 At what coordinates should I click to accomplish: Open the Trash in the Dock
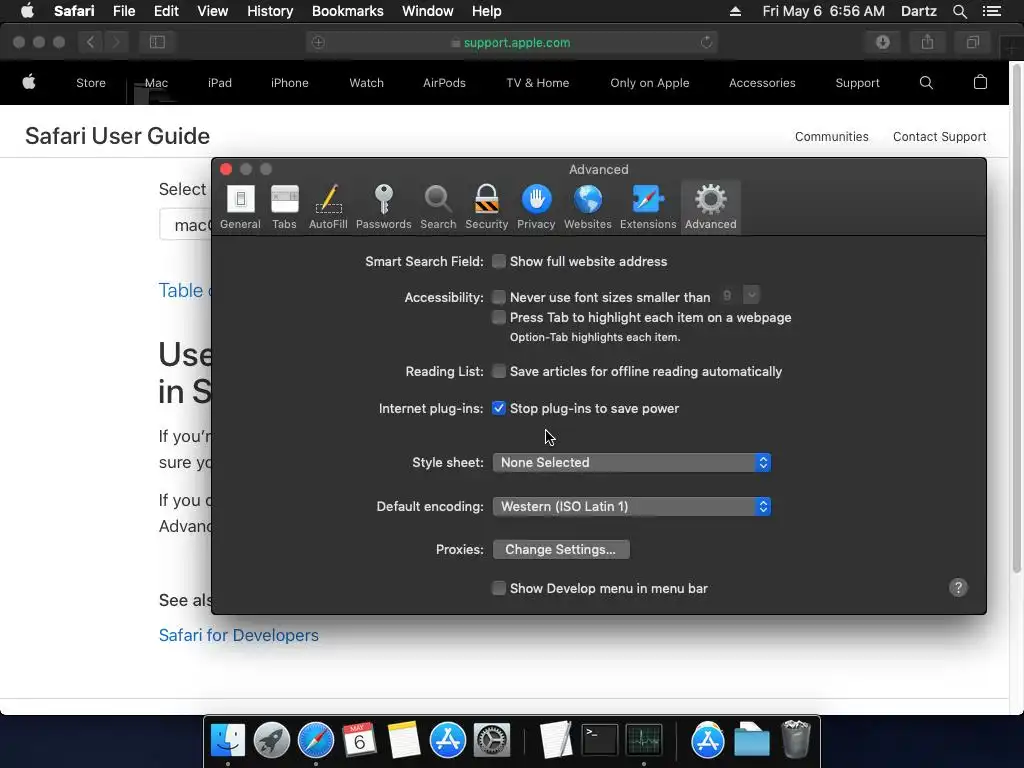796,739
